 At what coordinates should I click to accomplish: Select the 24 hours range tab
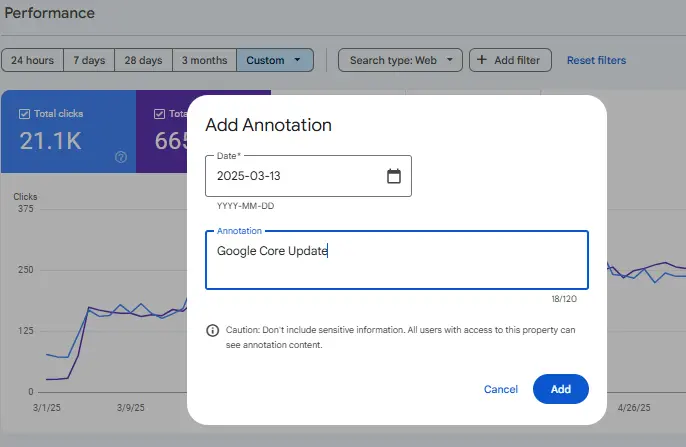tap(33, 60)
